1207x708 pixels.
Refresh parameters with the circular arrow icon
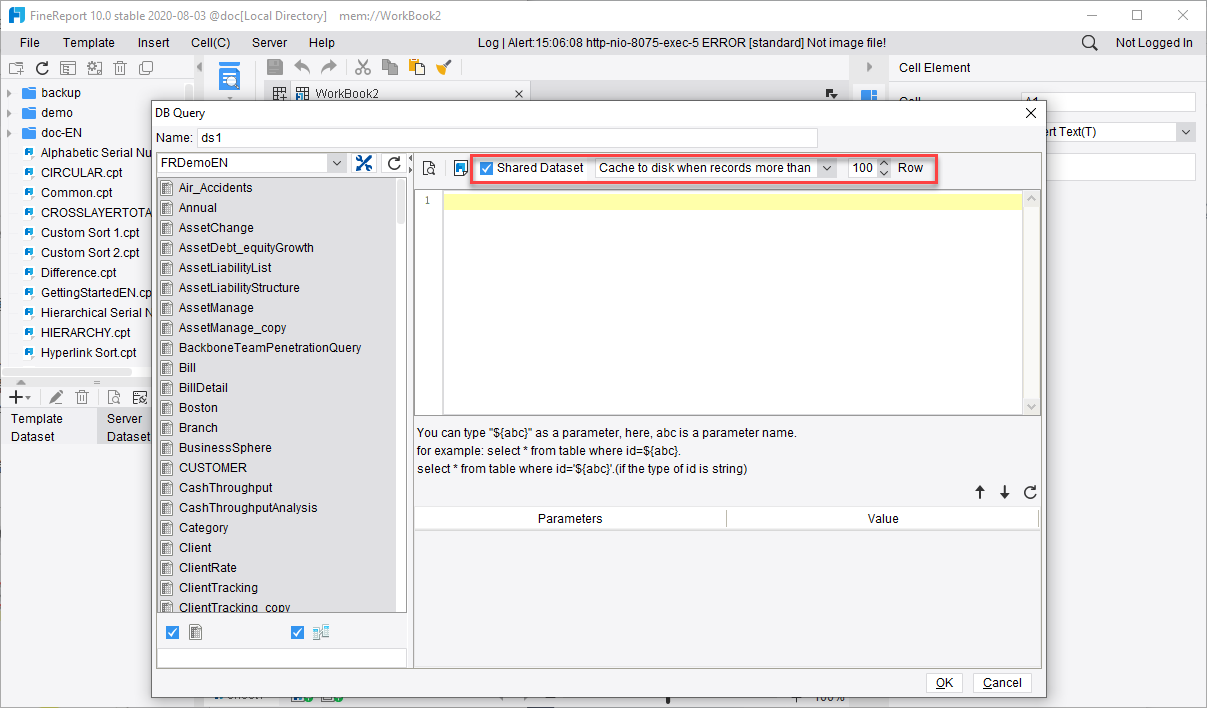click(1031, 492)
